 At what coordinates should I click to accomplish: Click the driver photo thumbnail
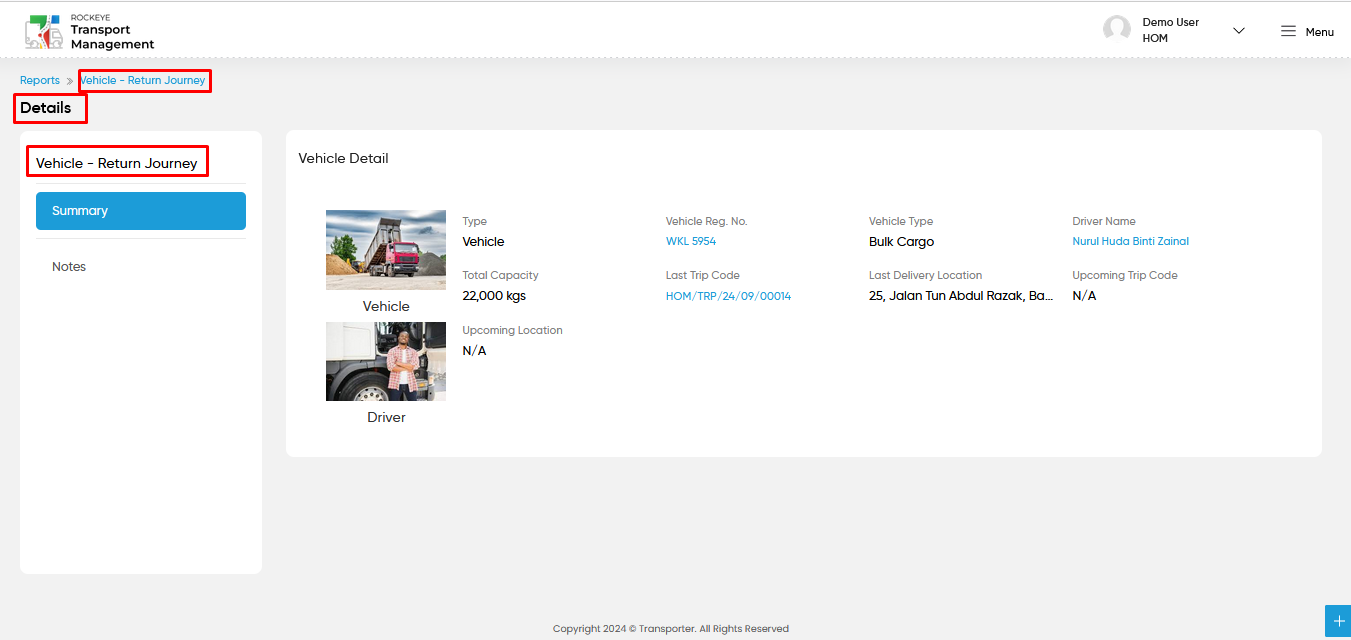pos(386,361)
